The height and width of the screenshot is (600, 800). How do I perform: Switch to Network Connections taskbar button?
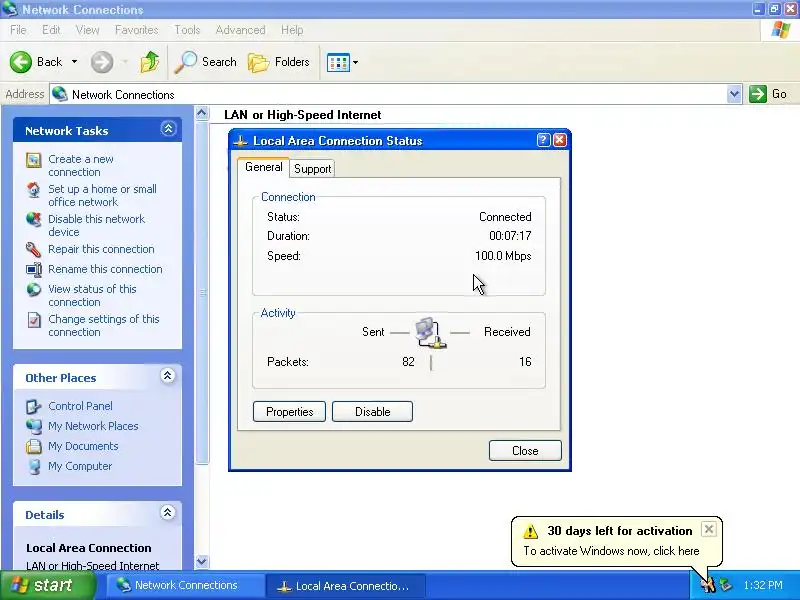(186, 586)
